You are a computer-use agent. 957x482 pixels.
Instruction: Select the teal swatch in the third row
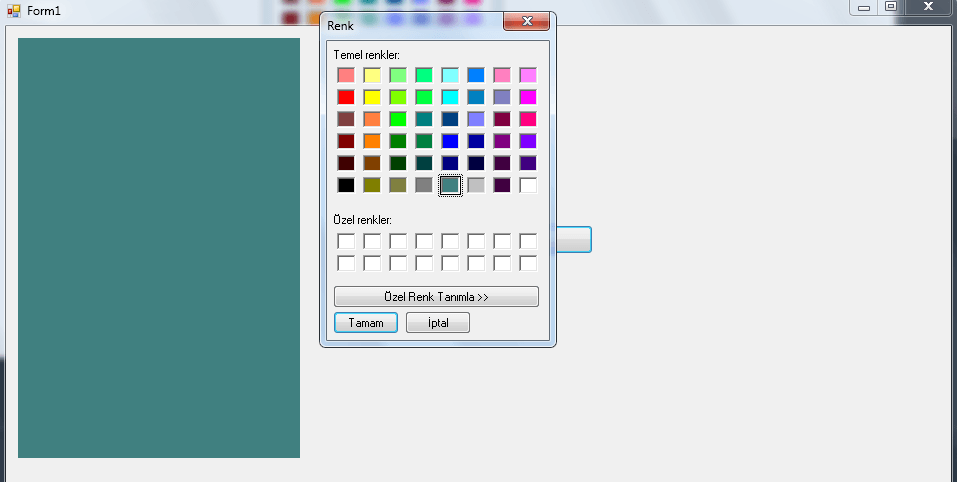pyautogui.click(x=424, y=119)
